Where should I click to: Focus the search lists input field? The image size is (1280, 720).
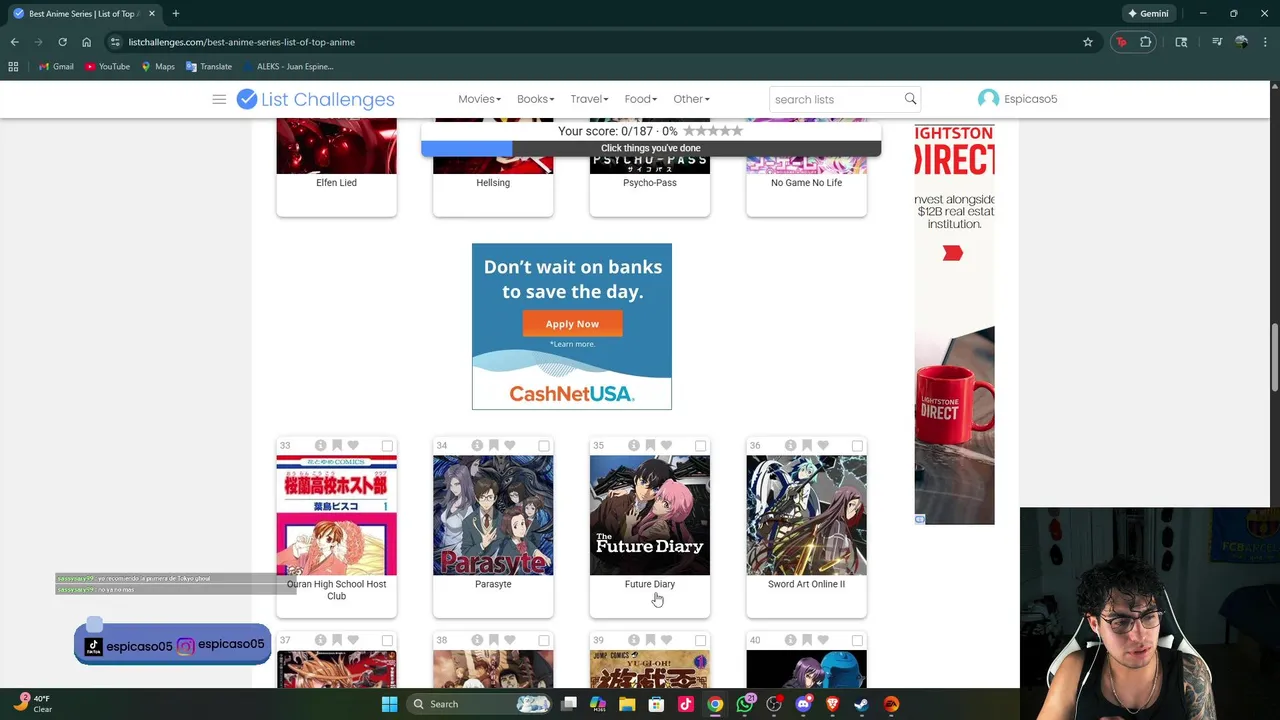[835, 99]
